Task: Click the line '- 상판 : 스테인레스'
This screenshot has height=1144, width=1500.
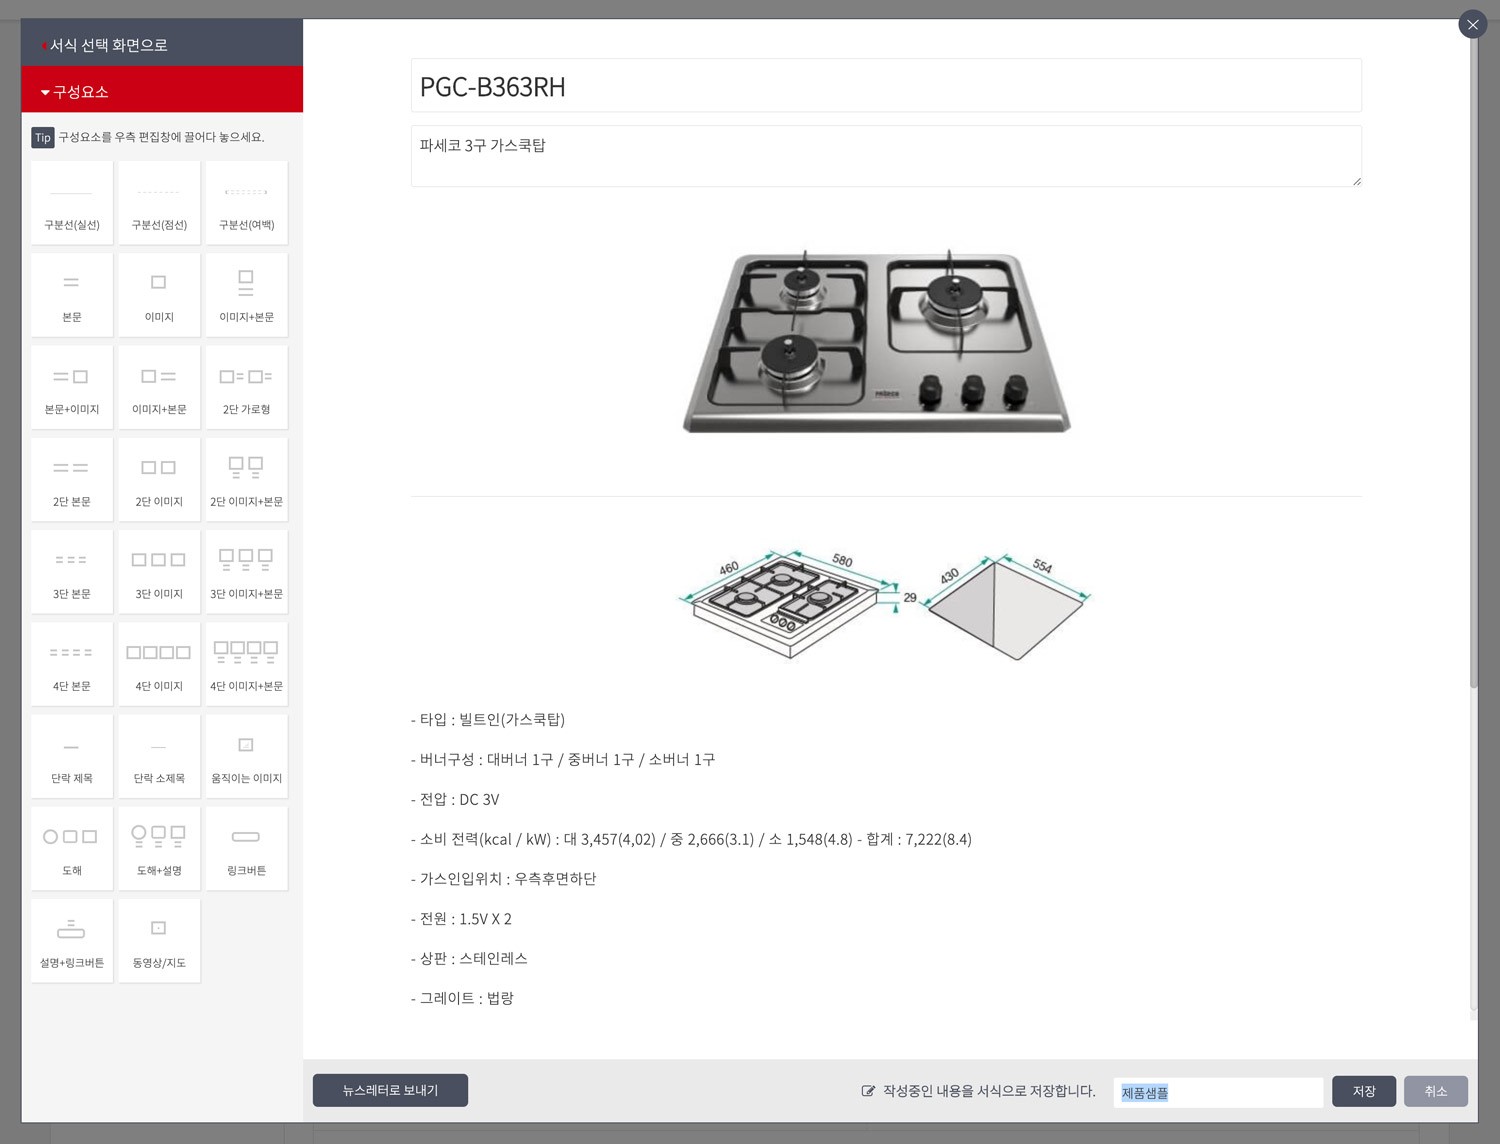Action: (469, 958)
